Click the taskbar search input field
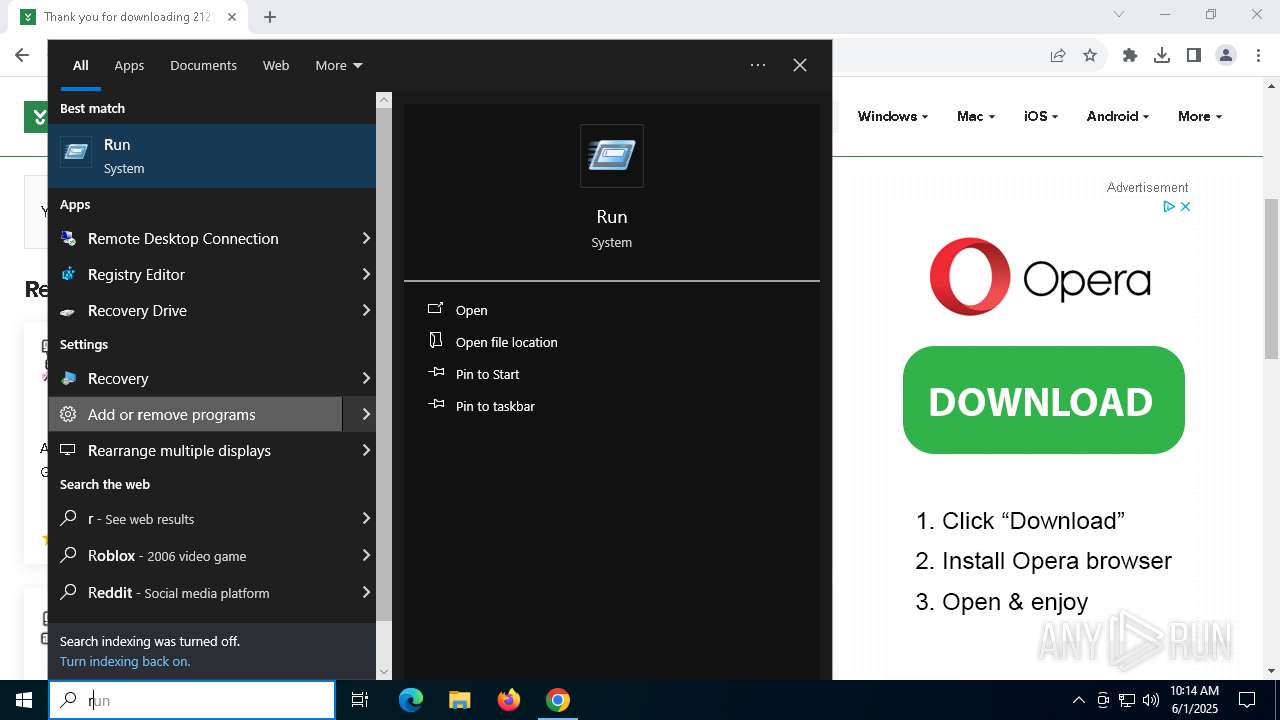The image size is (1280, 720). click(192, 700)
